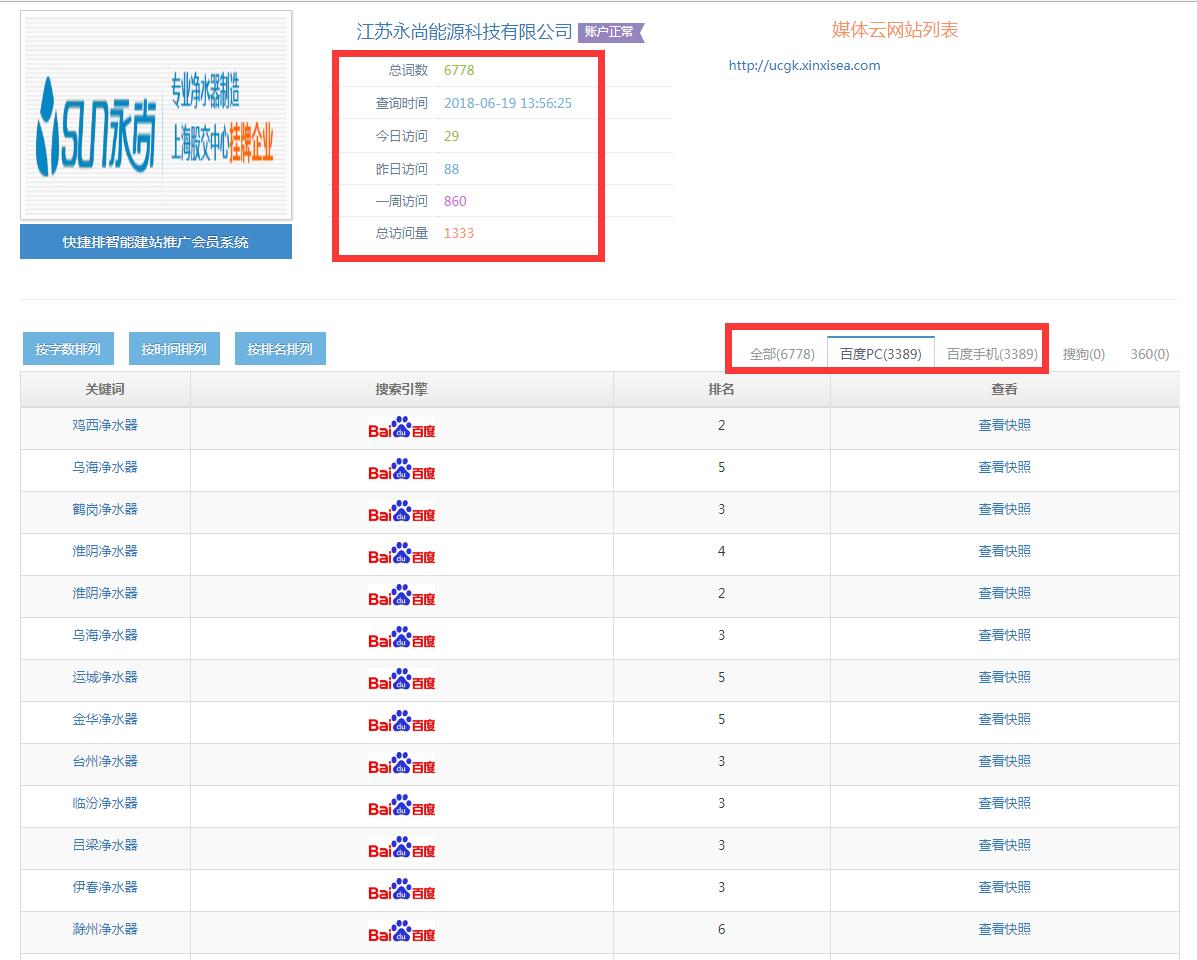Open the ucgk.xinxisea.com website link
The image size is (1197, 960).
pyautogui.click(x=804, y=66)
